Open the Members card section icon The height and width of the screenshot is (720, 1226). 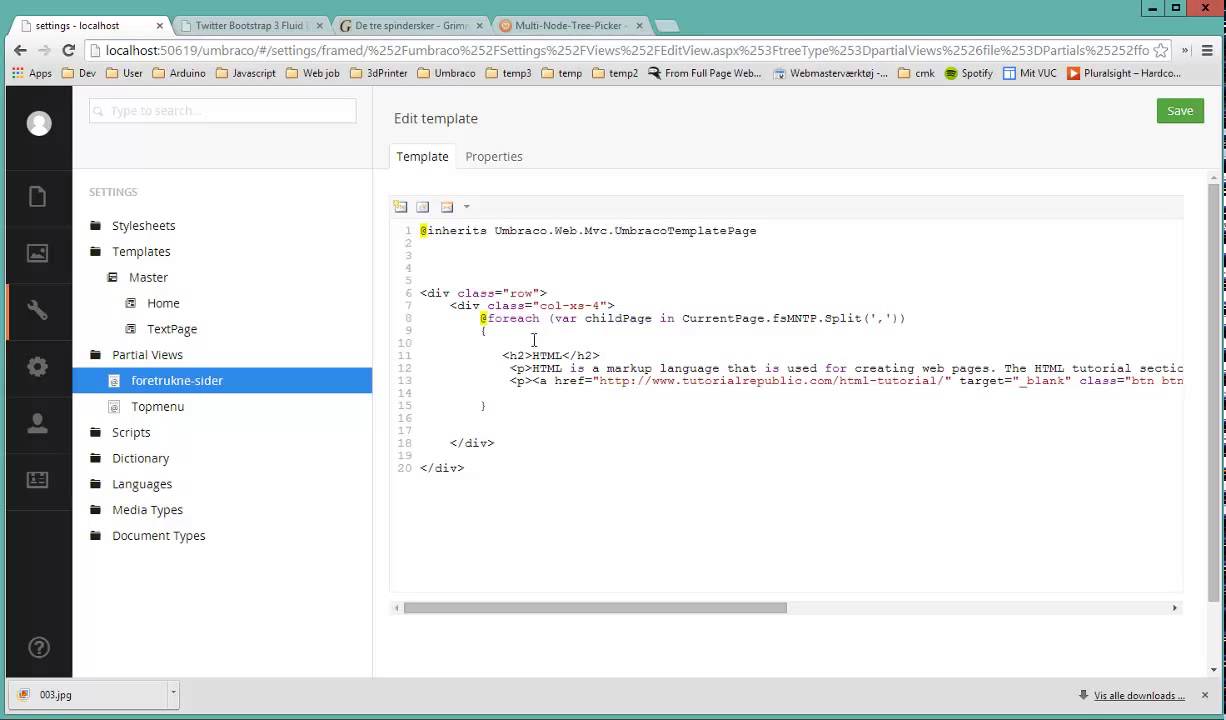(38, 480)
